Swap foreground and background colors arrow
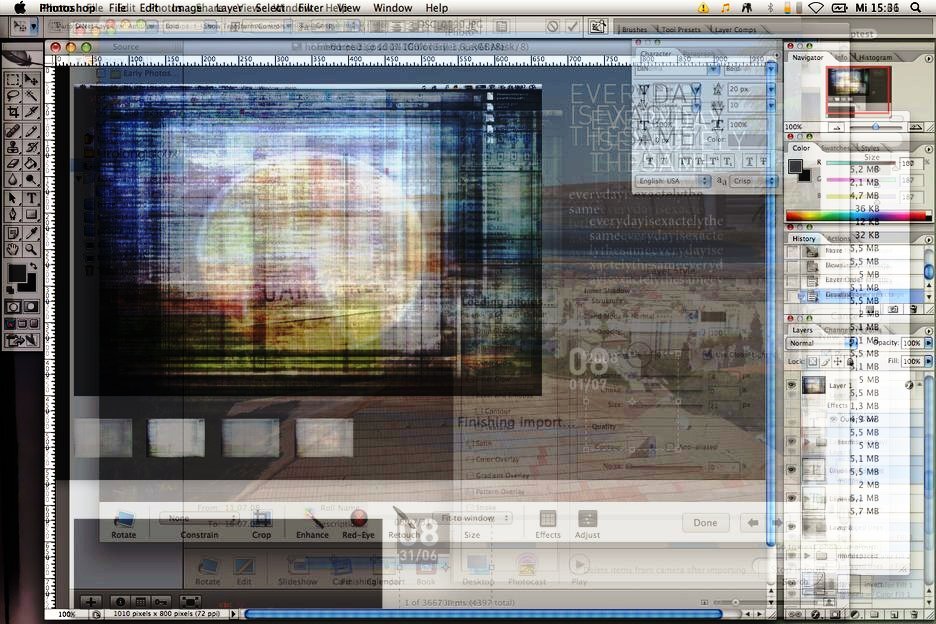Image resolution: width=936 pixels, height=624 pixels. pos(33,266)
